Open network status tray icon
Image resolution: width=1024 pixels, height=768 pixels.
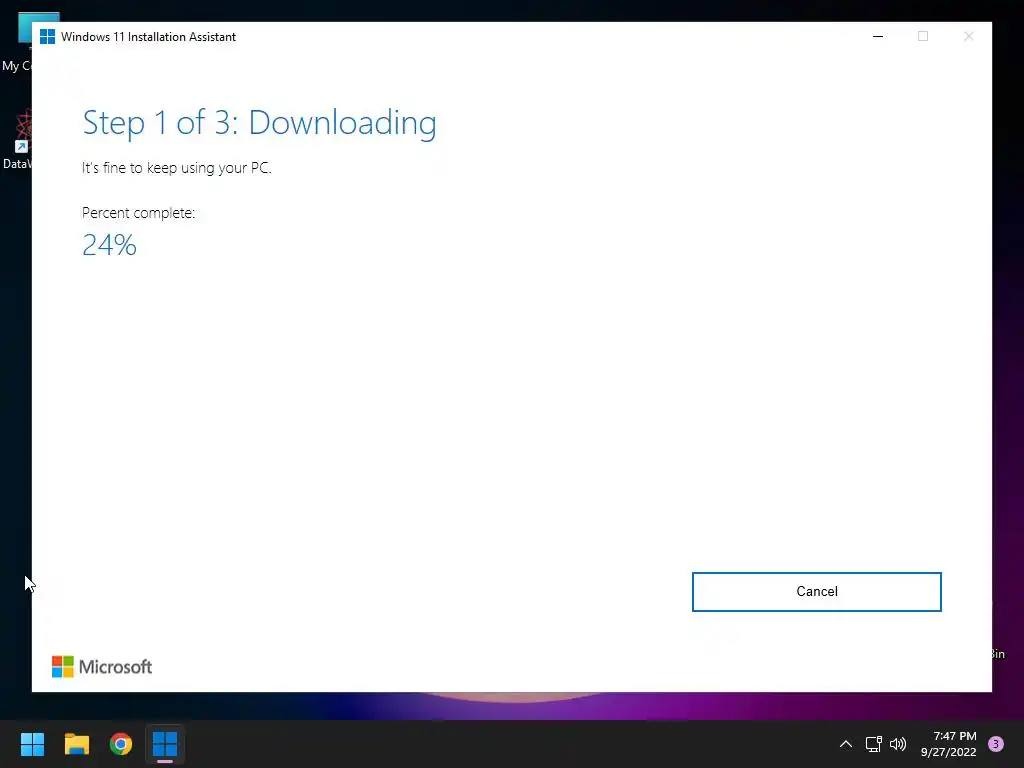coord(873,744)
